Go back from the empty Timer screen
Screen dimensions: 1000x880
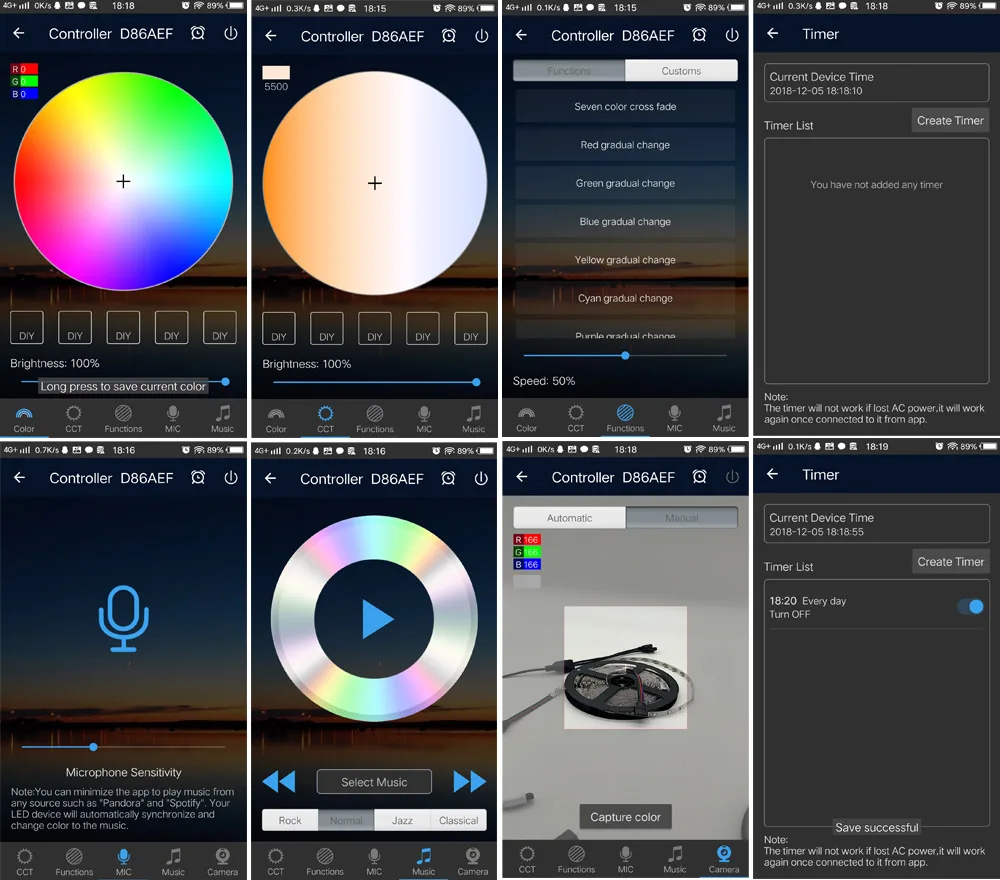coord(772,33)
